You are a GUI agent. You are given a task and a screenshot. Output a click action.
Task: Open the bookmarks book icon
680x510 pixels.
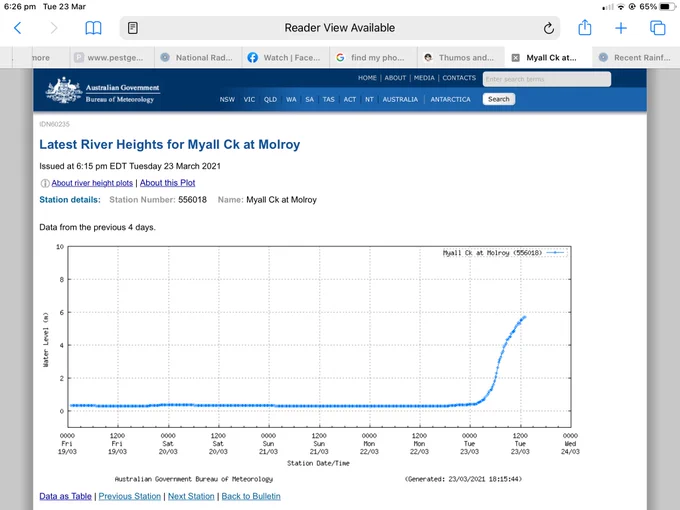[93, 28]
